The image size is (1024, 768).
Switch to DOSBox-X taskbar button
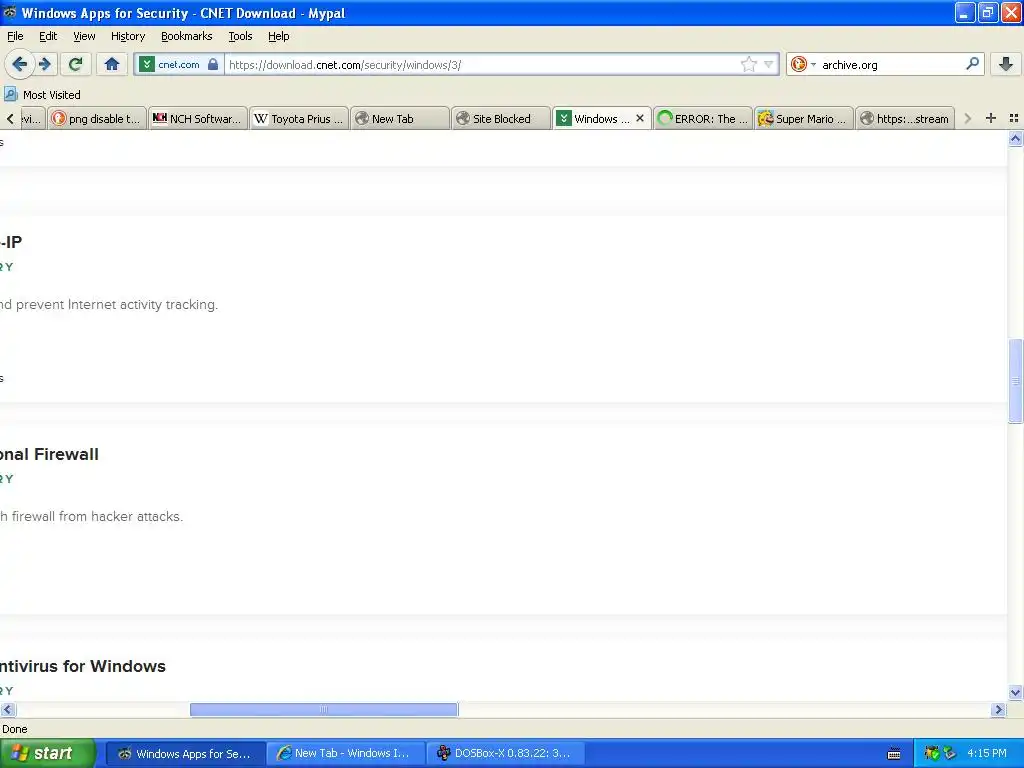coord(505,753)
